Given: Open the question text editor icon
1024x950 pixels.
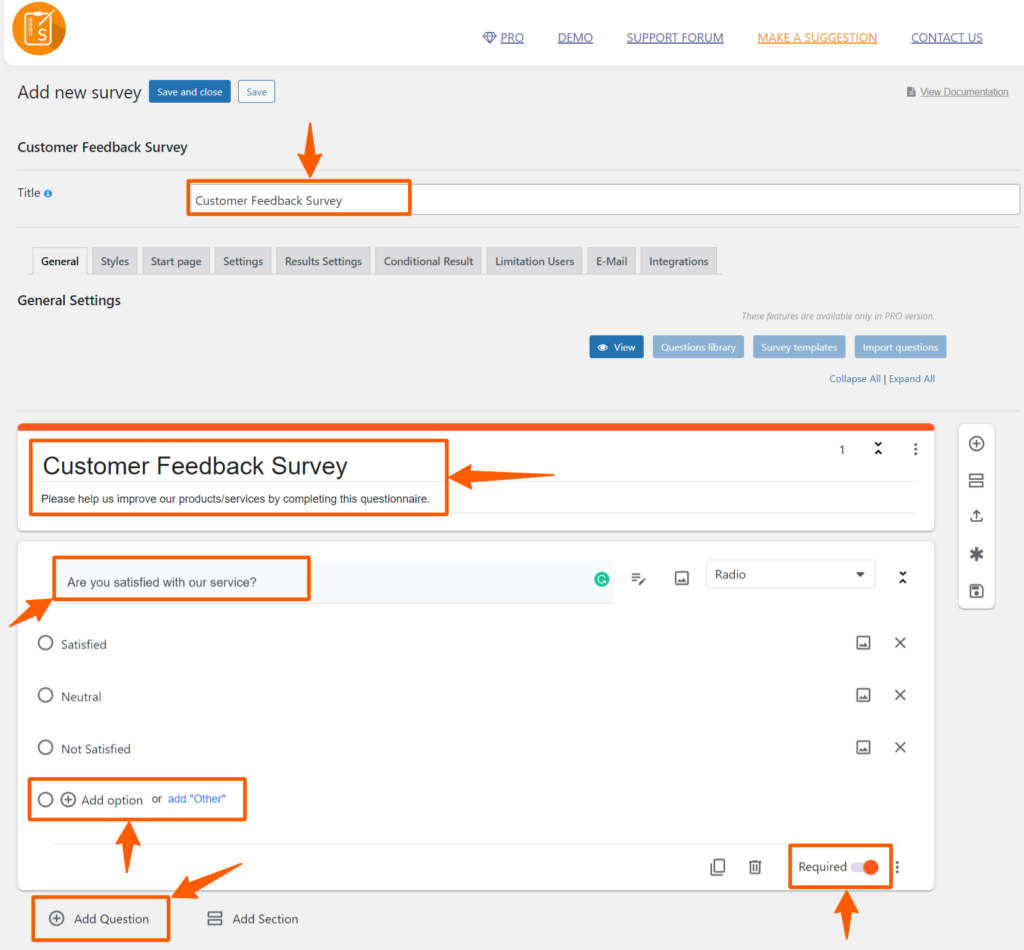Looking at the screenshot, I should (x=639, y=578).
